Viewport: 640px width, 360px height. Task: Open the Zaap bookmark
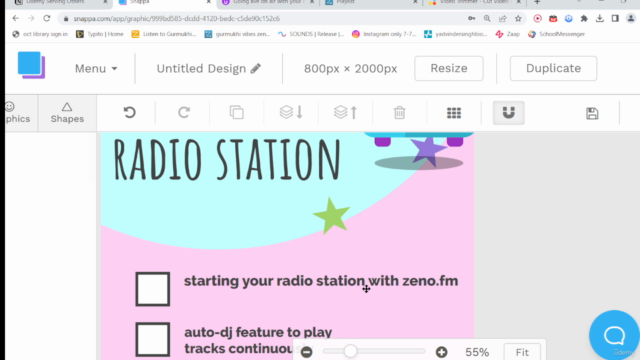(508, 34)
